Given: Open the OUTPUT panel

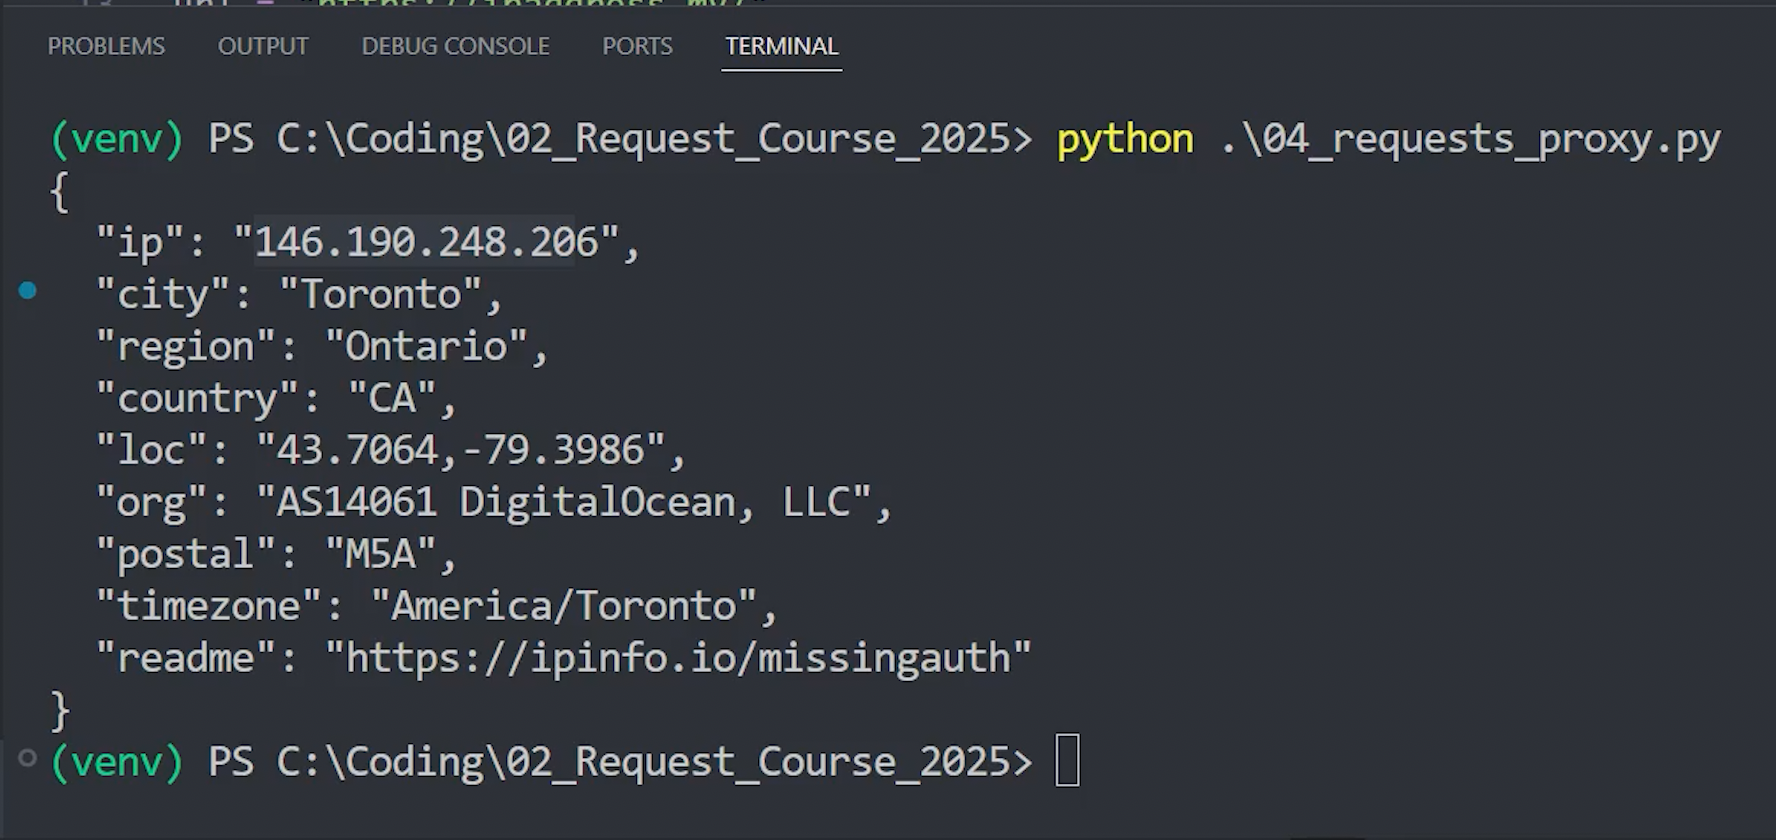Looking at the screenshot, I should (x=263, y=46).
